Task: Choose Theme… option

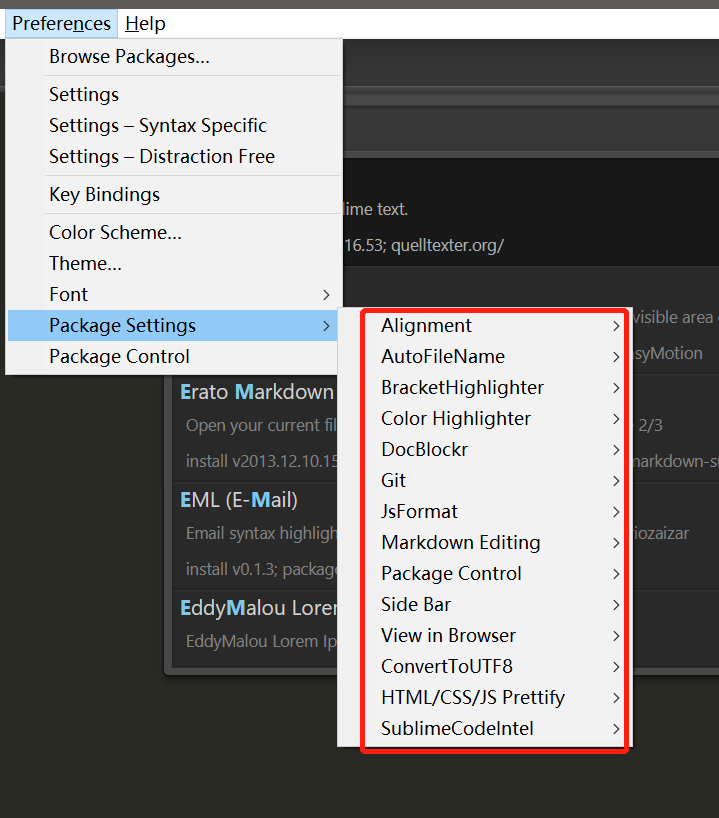Action: [x=174, y=263]
